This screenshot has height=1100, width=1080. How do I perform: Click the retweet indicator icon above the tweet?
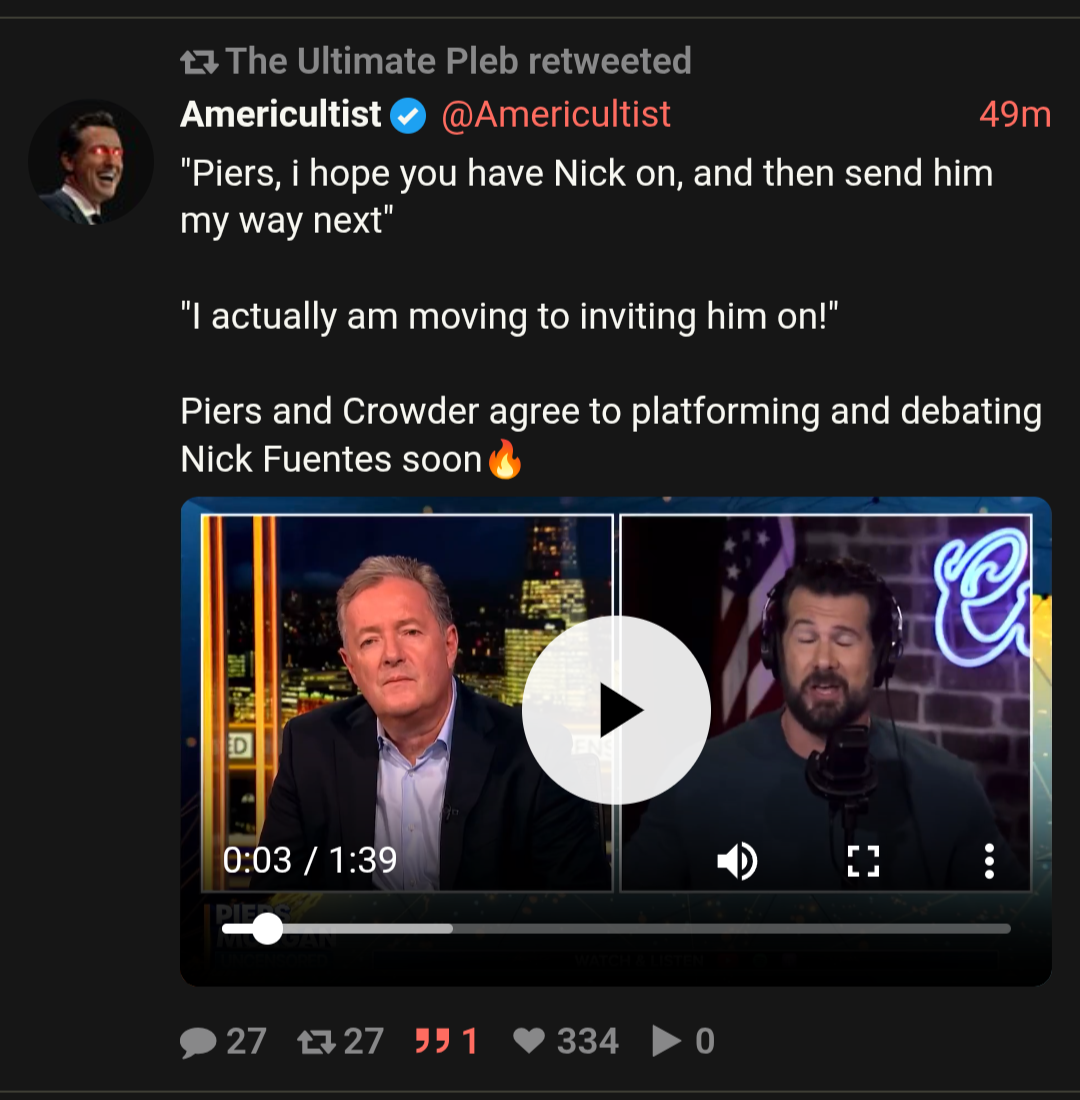pyautogui.click(x=199, y=63)
